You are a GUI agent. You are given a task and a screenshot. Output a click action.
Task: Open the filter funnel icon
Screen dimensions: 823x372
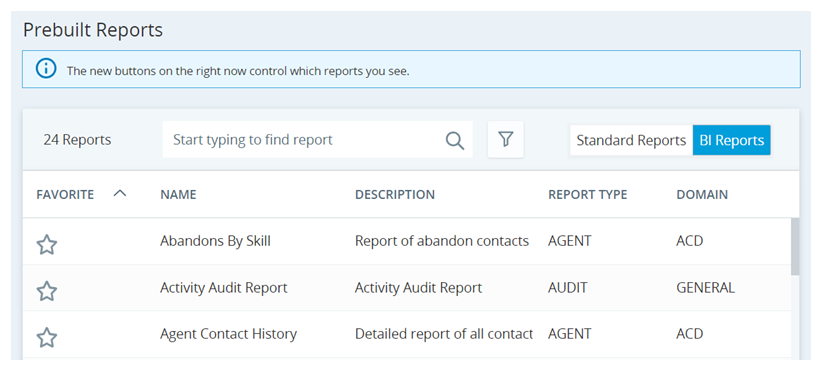pyautogui.click(x=505, y=140)
